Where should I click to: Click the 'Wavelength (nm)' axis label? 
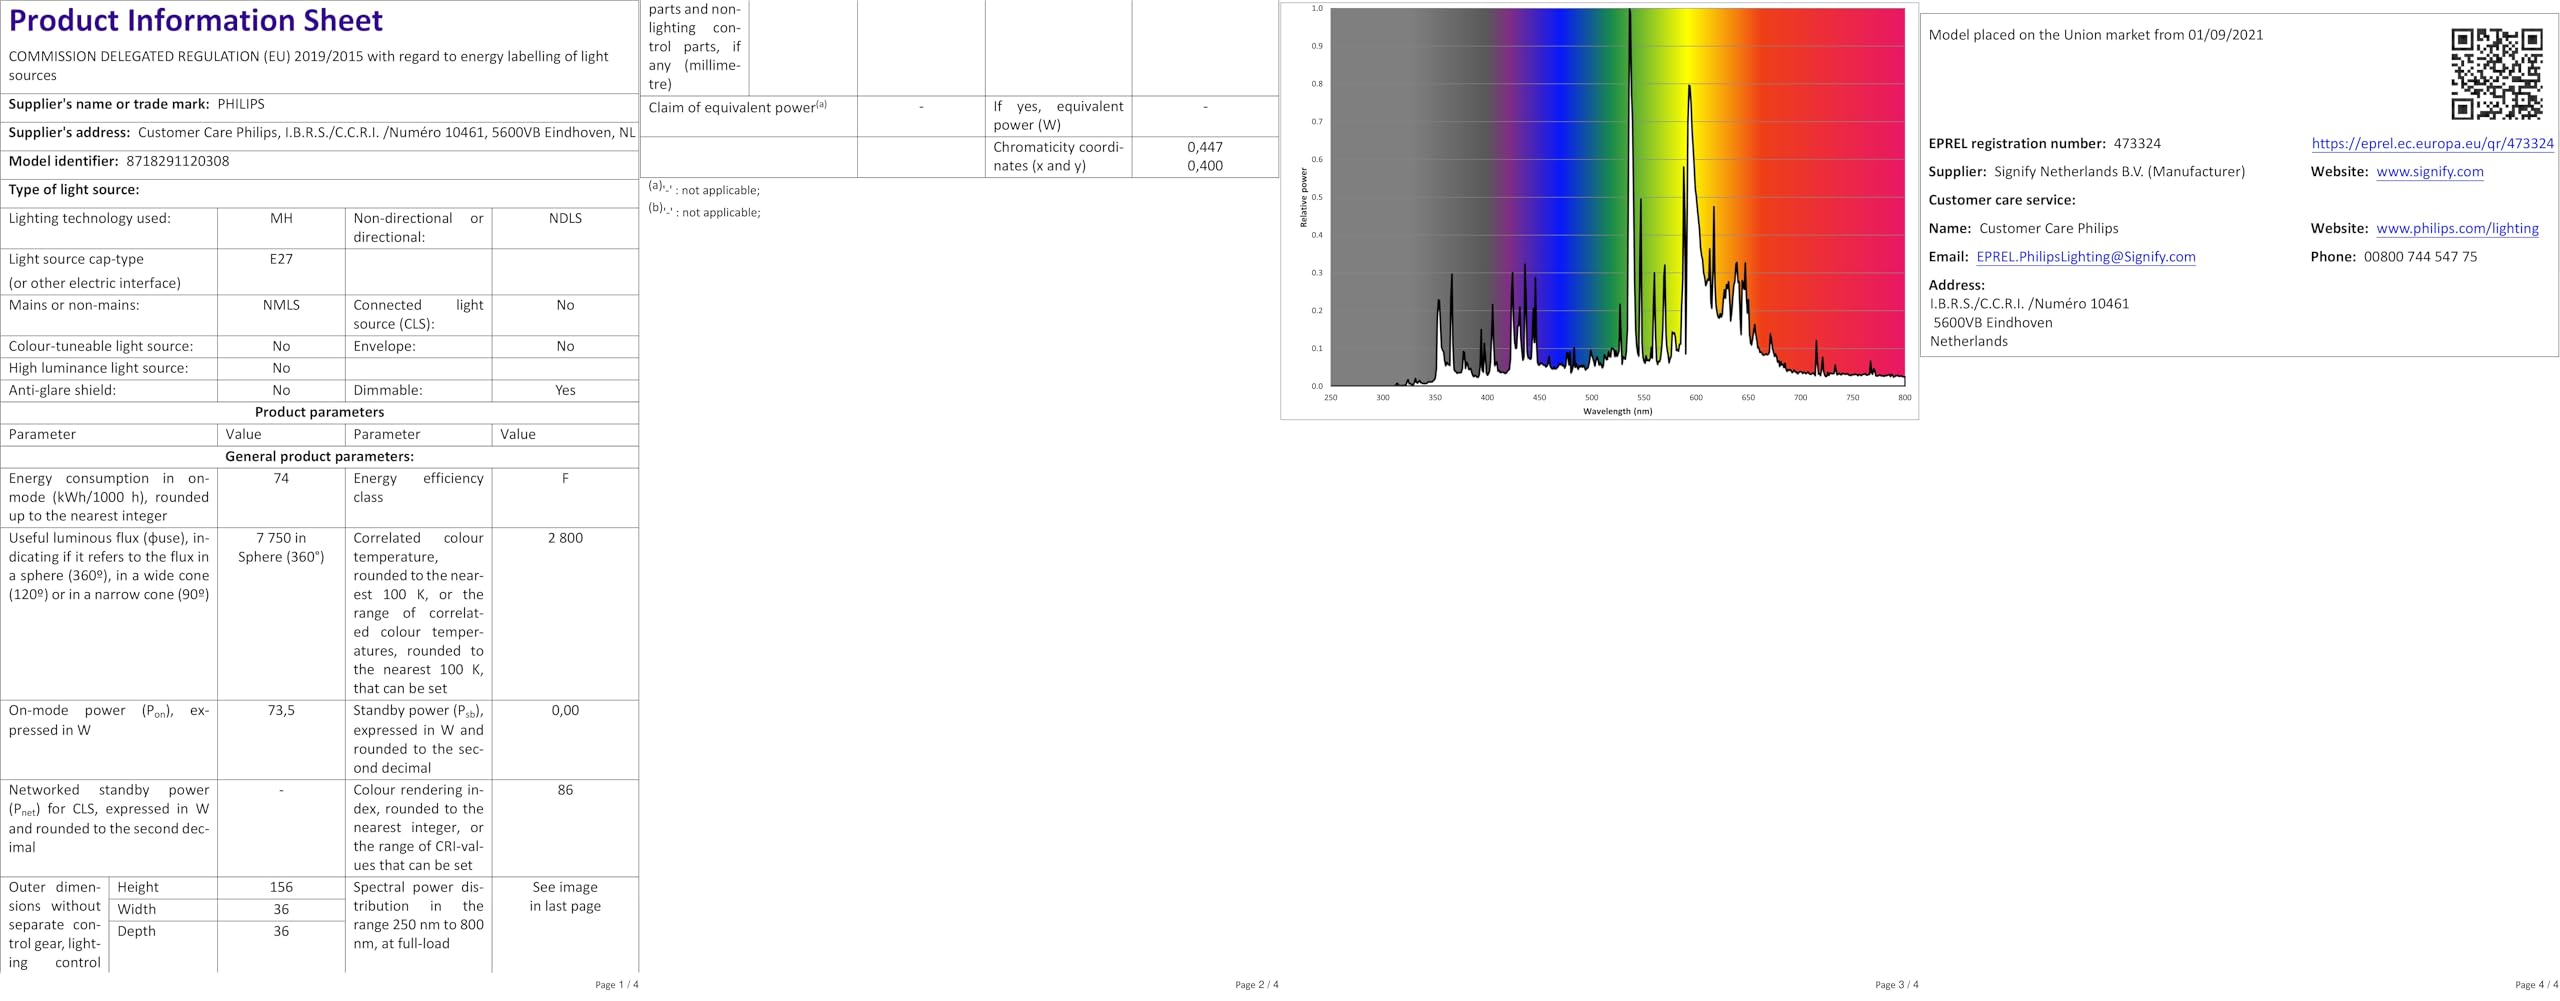pos(1617,411)
